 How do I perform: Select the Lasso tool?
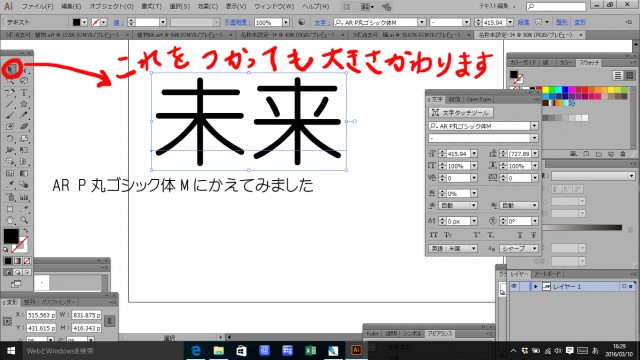pos(24,81)
